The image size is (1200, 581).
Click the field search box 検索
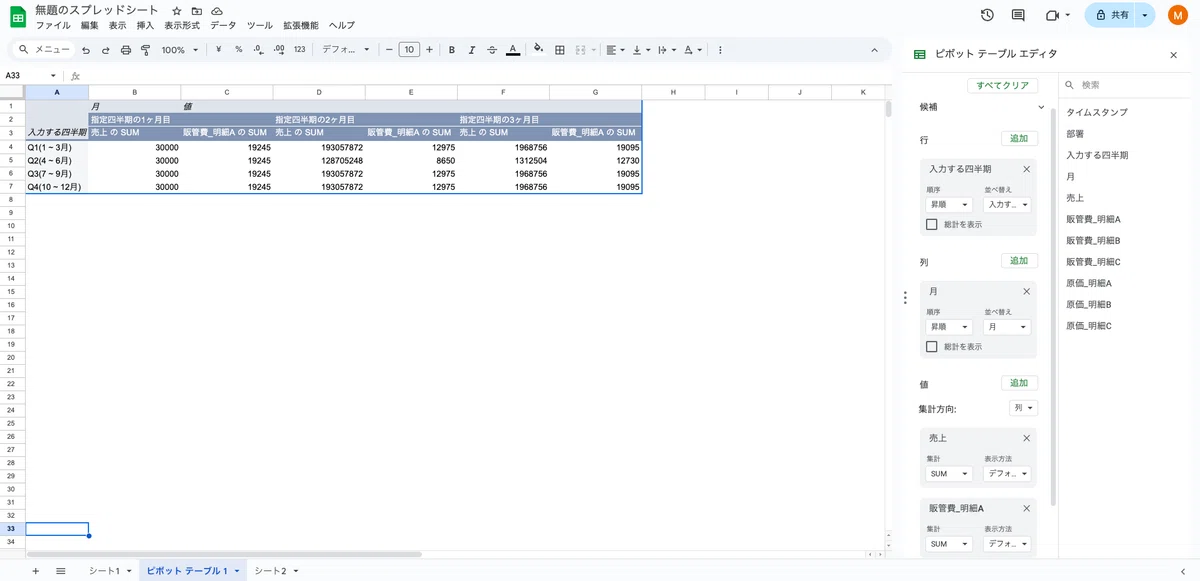tap(1125, 86)
